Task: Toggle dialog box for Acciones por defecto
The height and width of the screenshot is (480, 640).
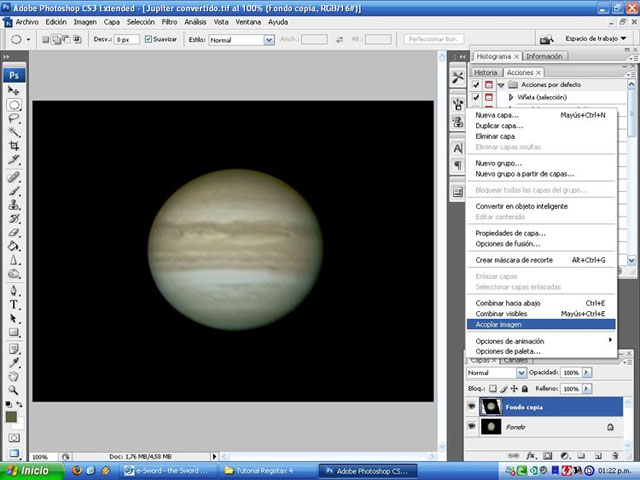Action: (489, 85)
